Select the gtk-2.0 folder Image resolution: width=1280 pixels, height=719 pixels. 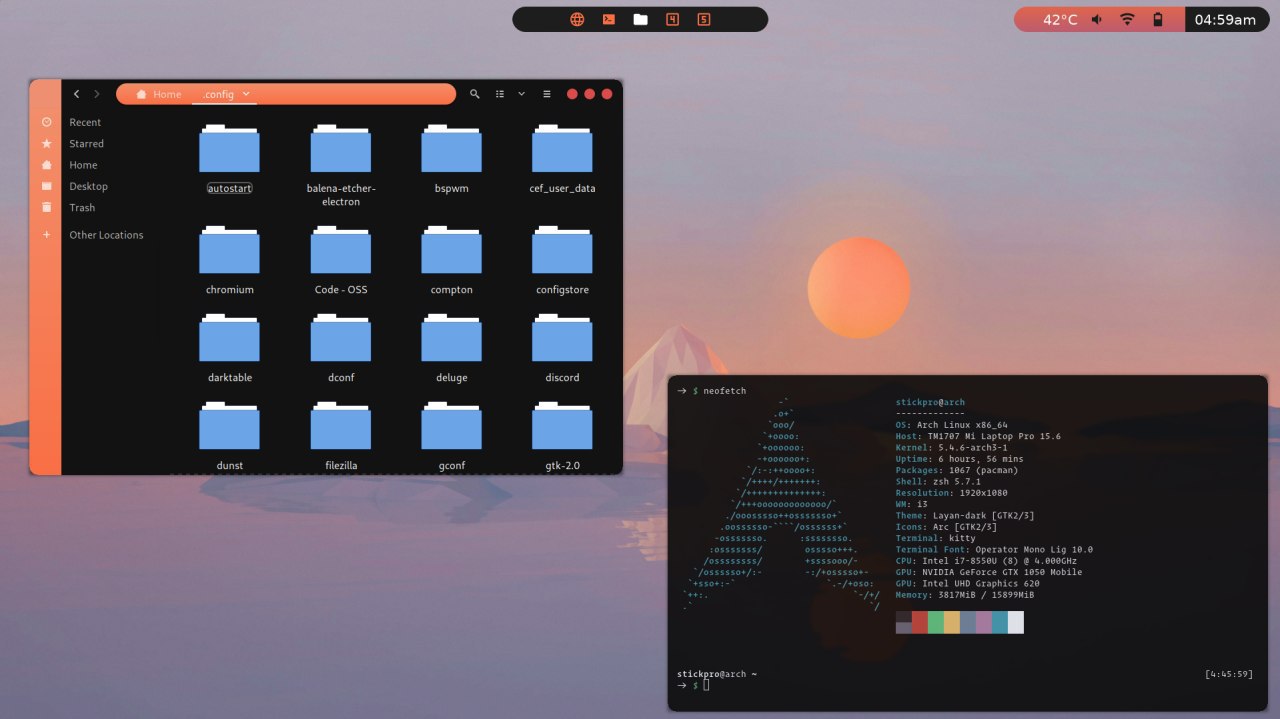click(x=563, y=436)
